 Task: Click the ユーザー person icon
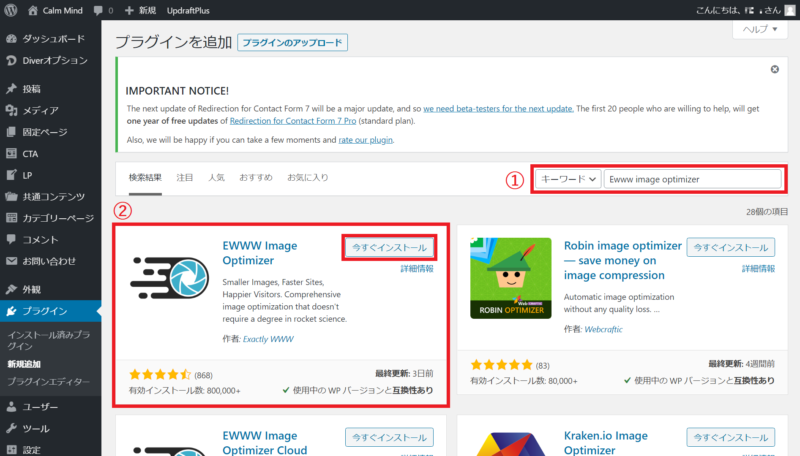pos(11,407)
